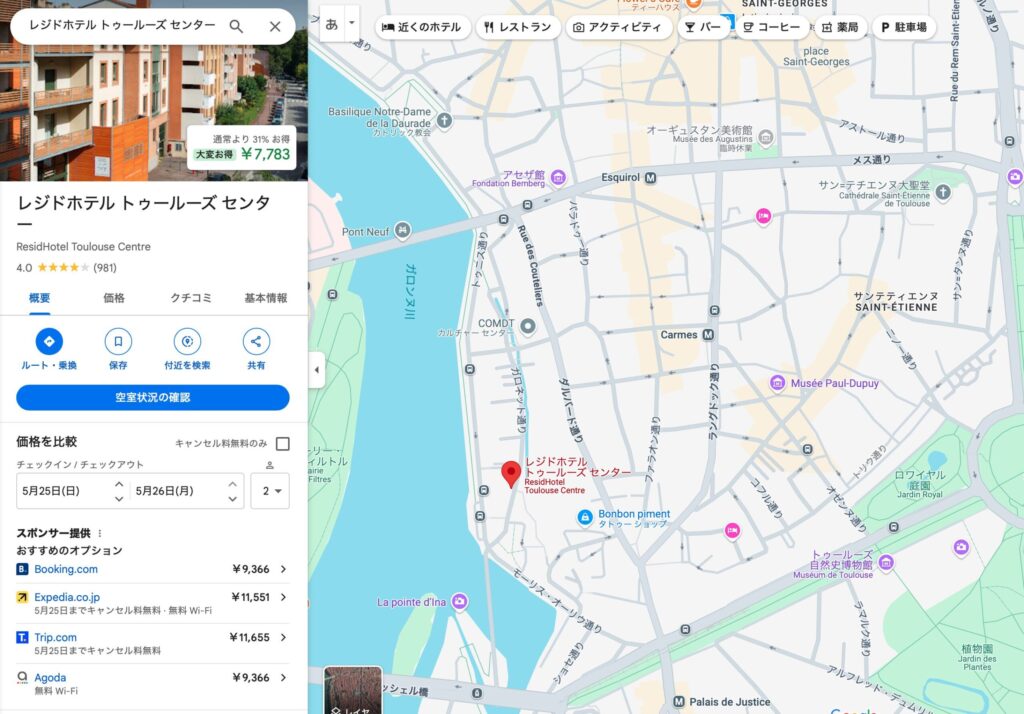Expand the Agoda price chevron
Viewport: 1024px width, 714px height.
pos(283,677)
